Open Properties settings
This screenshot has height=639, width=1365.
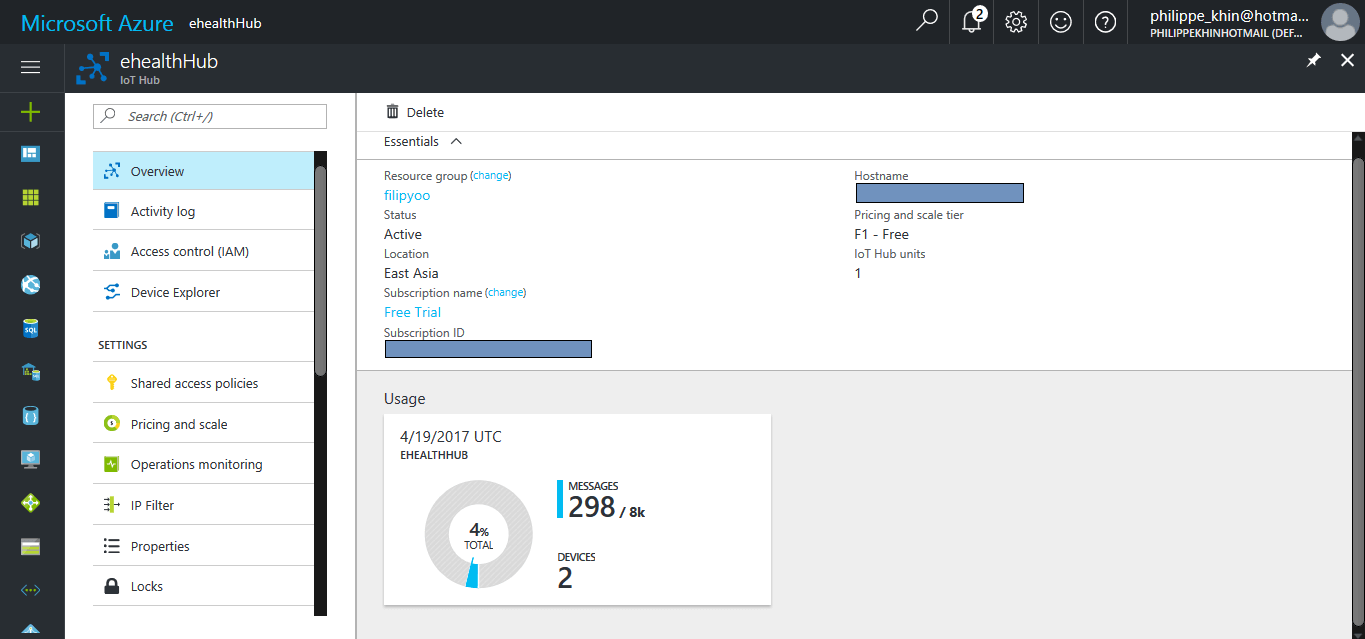tap(203, 546)
